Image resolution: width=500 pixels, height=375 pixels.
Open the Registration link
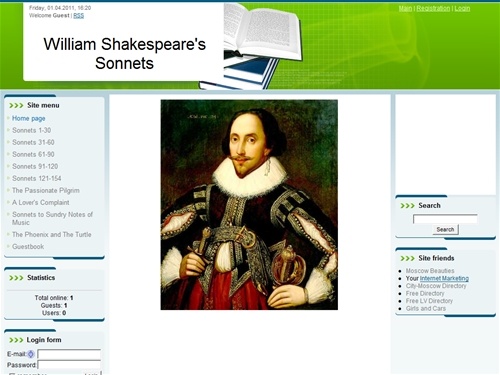(433, 8)
